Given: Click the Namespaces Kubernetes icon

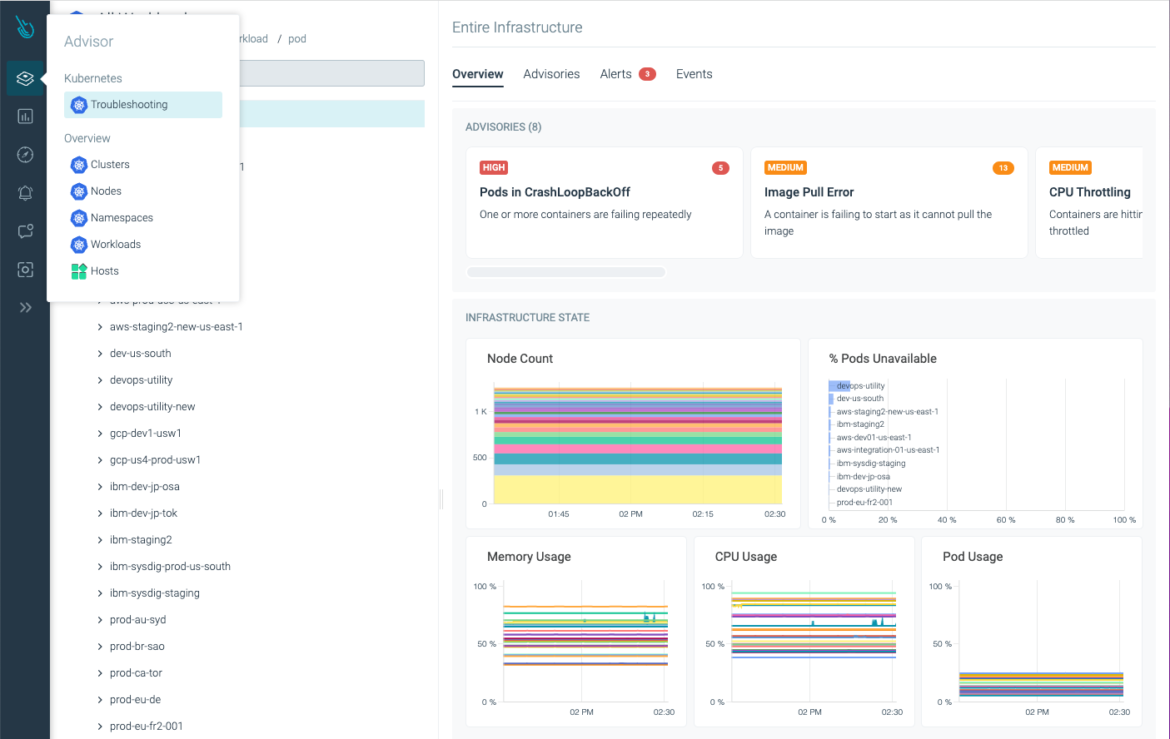Looking at the screenshot, I should (x=79, y=218).
